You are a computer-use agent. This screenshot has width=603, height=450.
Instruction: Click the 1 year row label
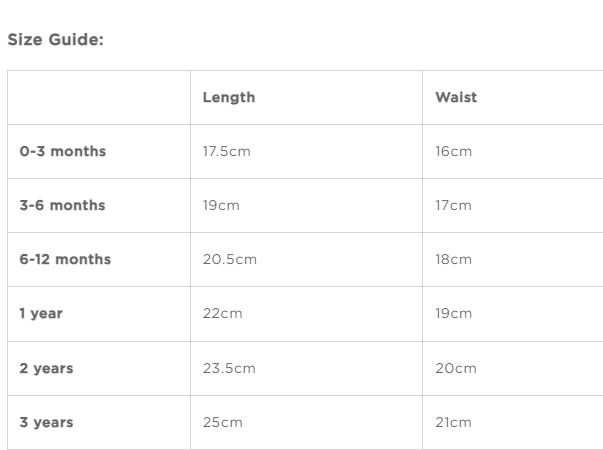(x=41, y=313)
